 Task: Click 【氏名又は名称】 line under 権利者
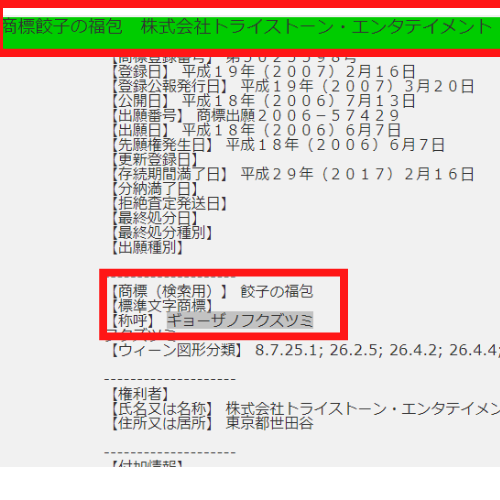(x=305, y=409)
